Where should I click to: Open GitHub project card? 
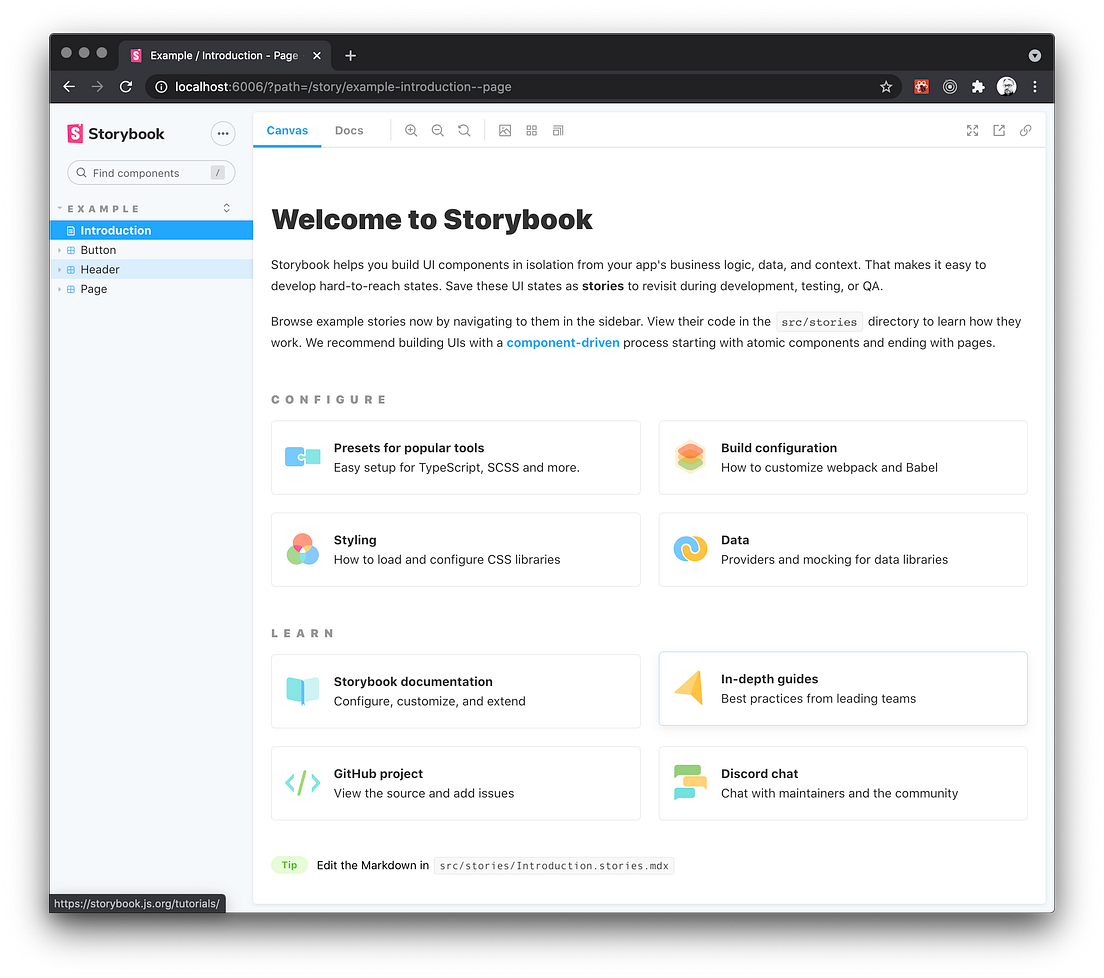456,784
